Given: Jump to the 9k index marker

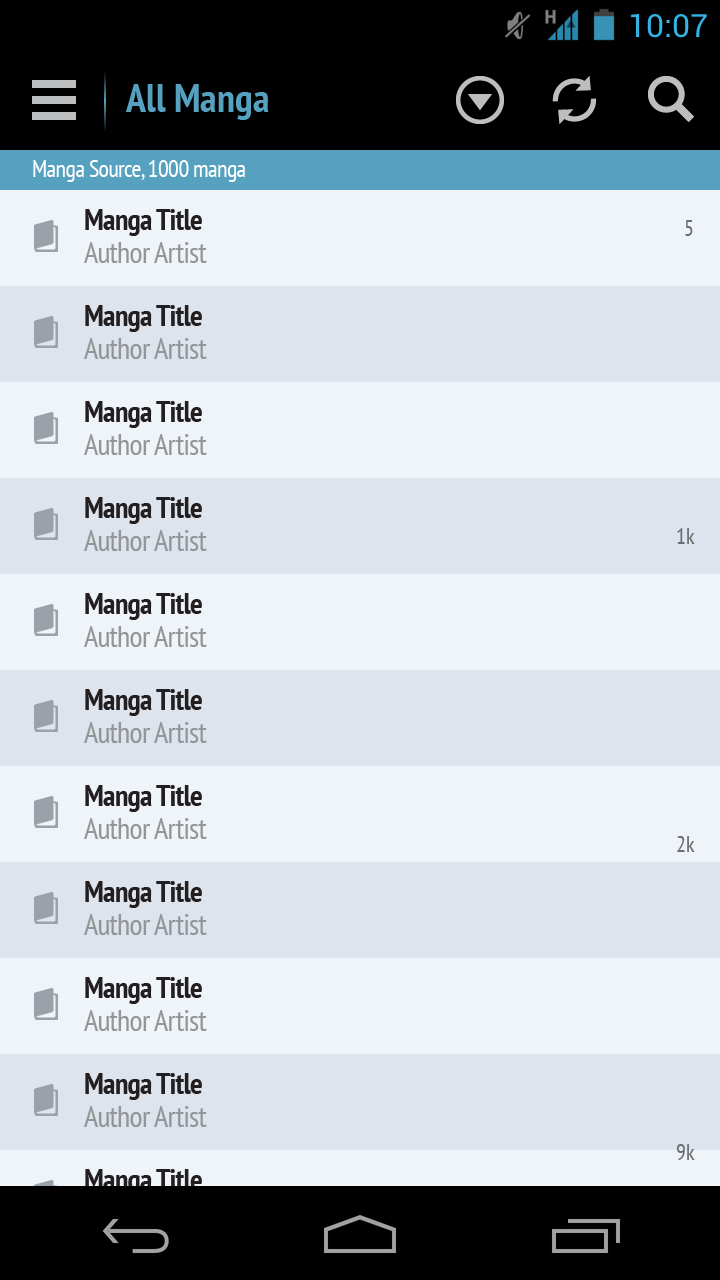Looking at the screenshot, I should point(685,1153).
